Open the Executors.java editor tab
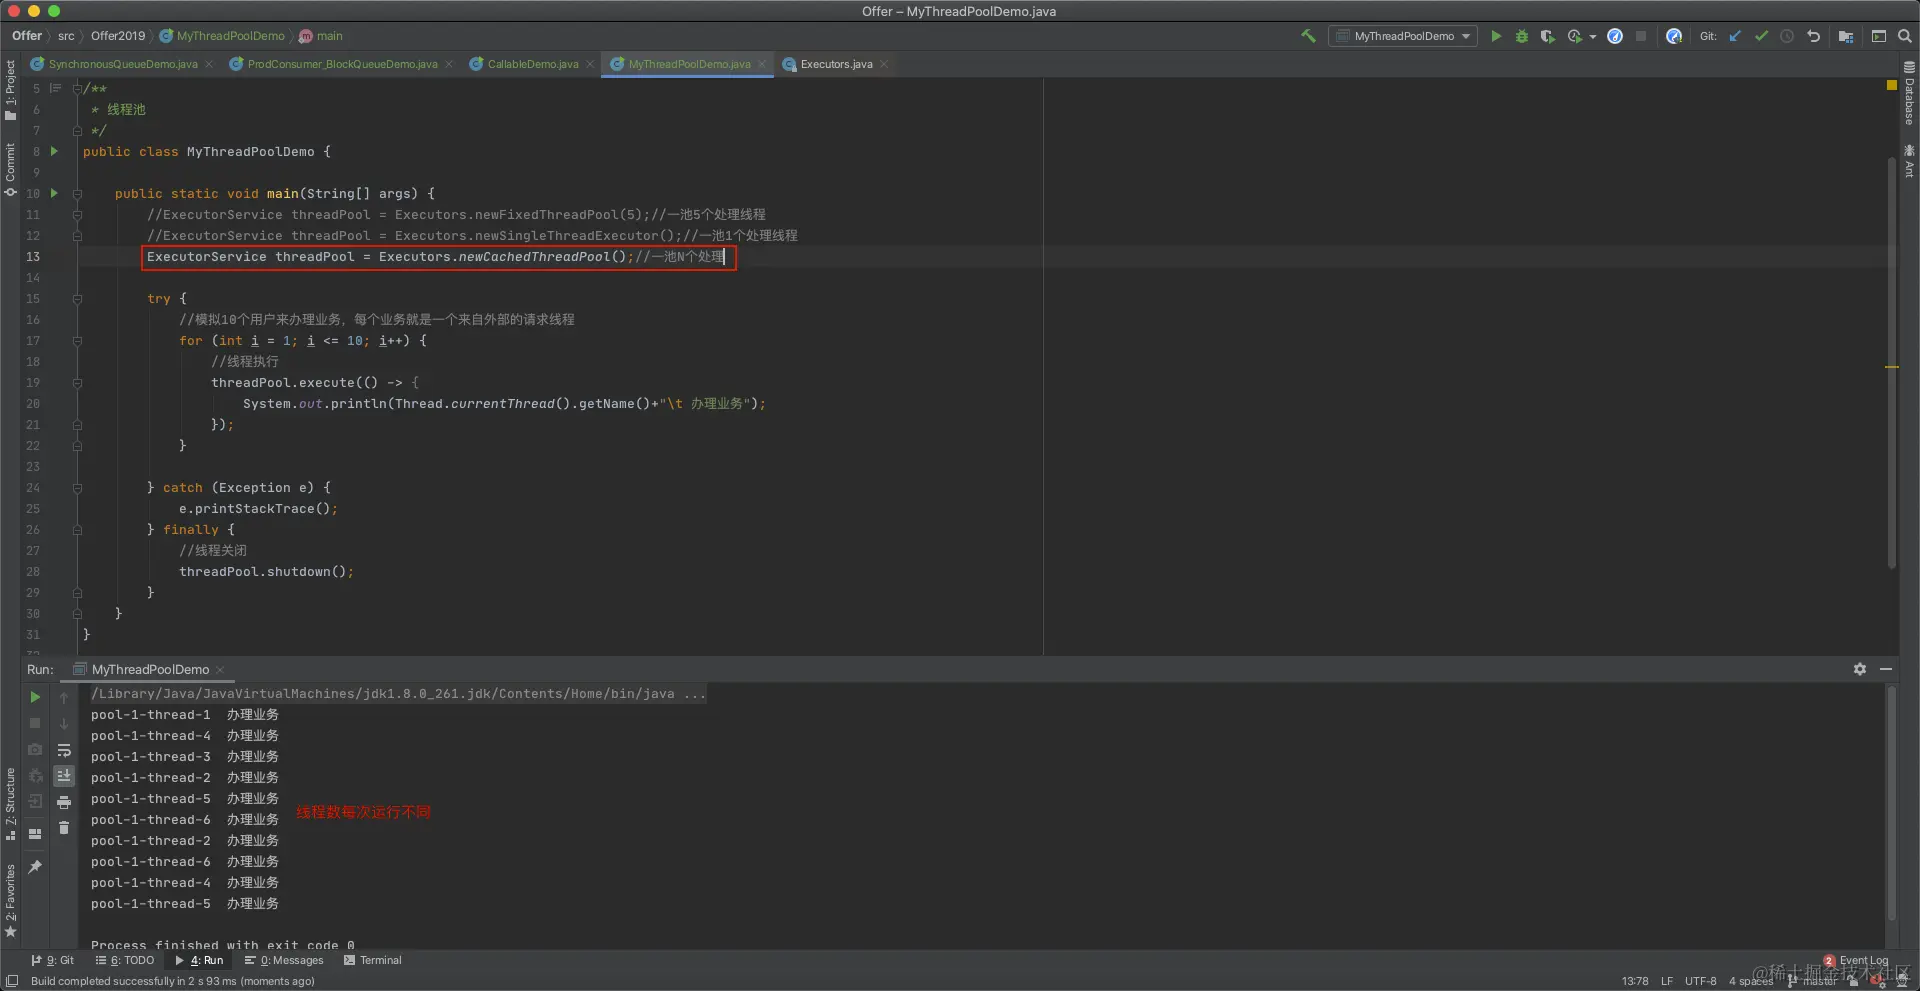The image size is (1920, 991). click(x=836, y=64)
